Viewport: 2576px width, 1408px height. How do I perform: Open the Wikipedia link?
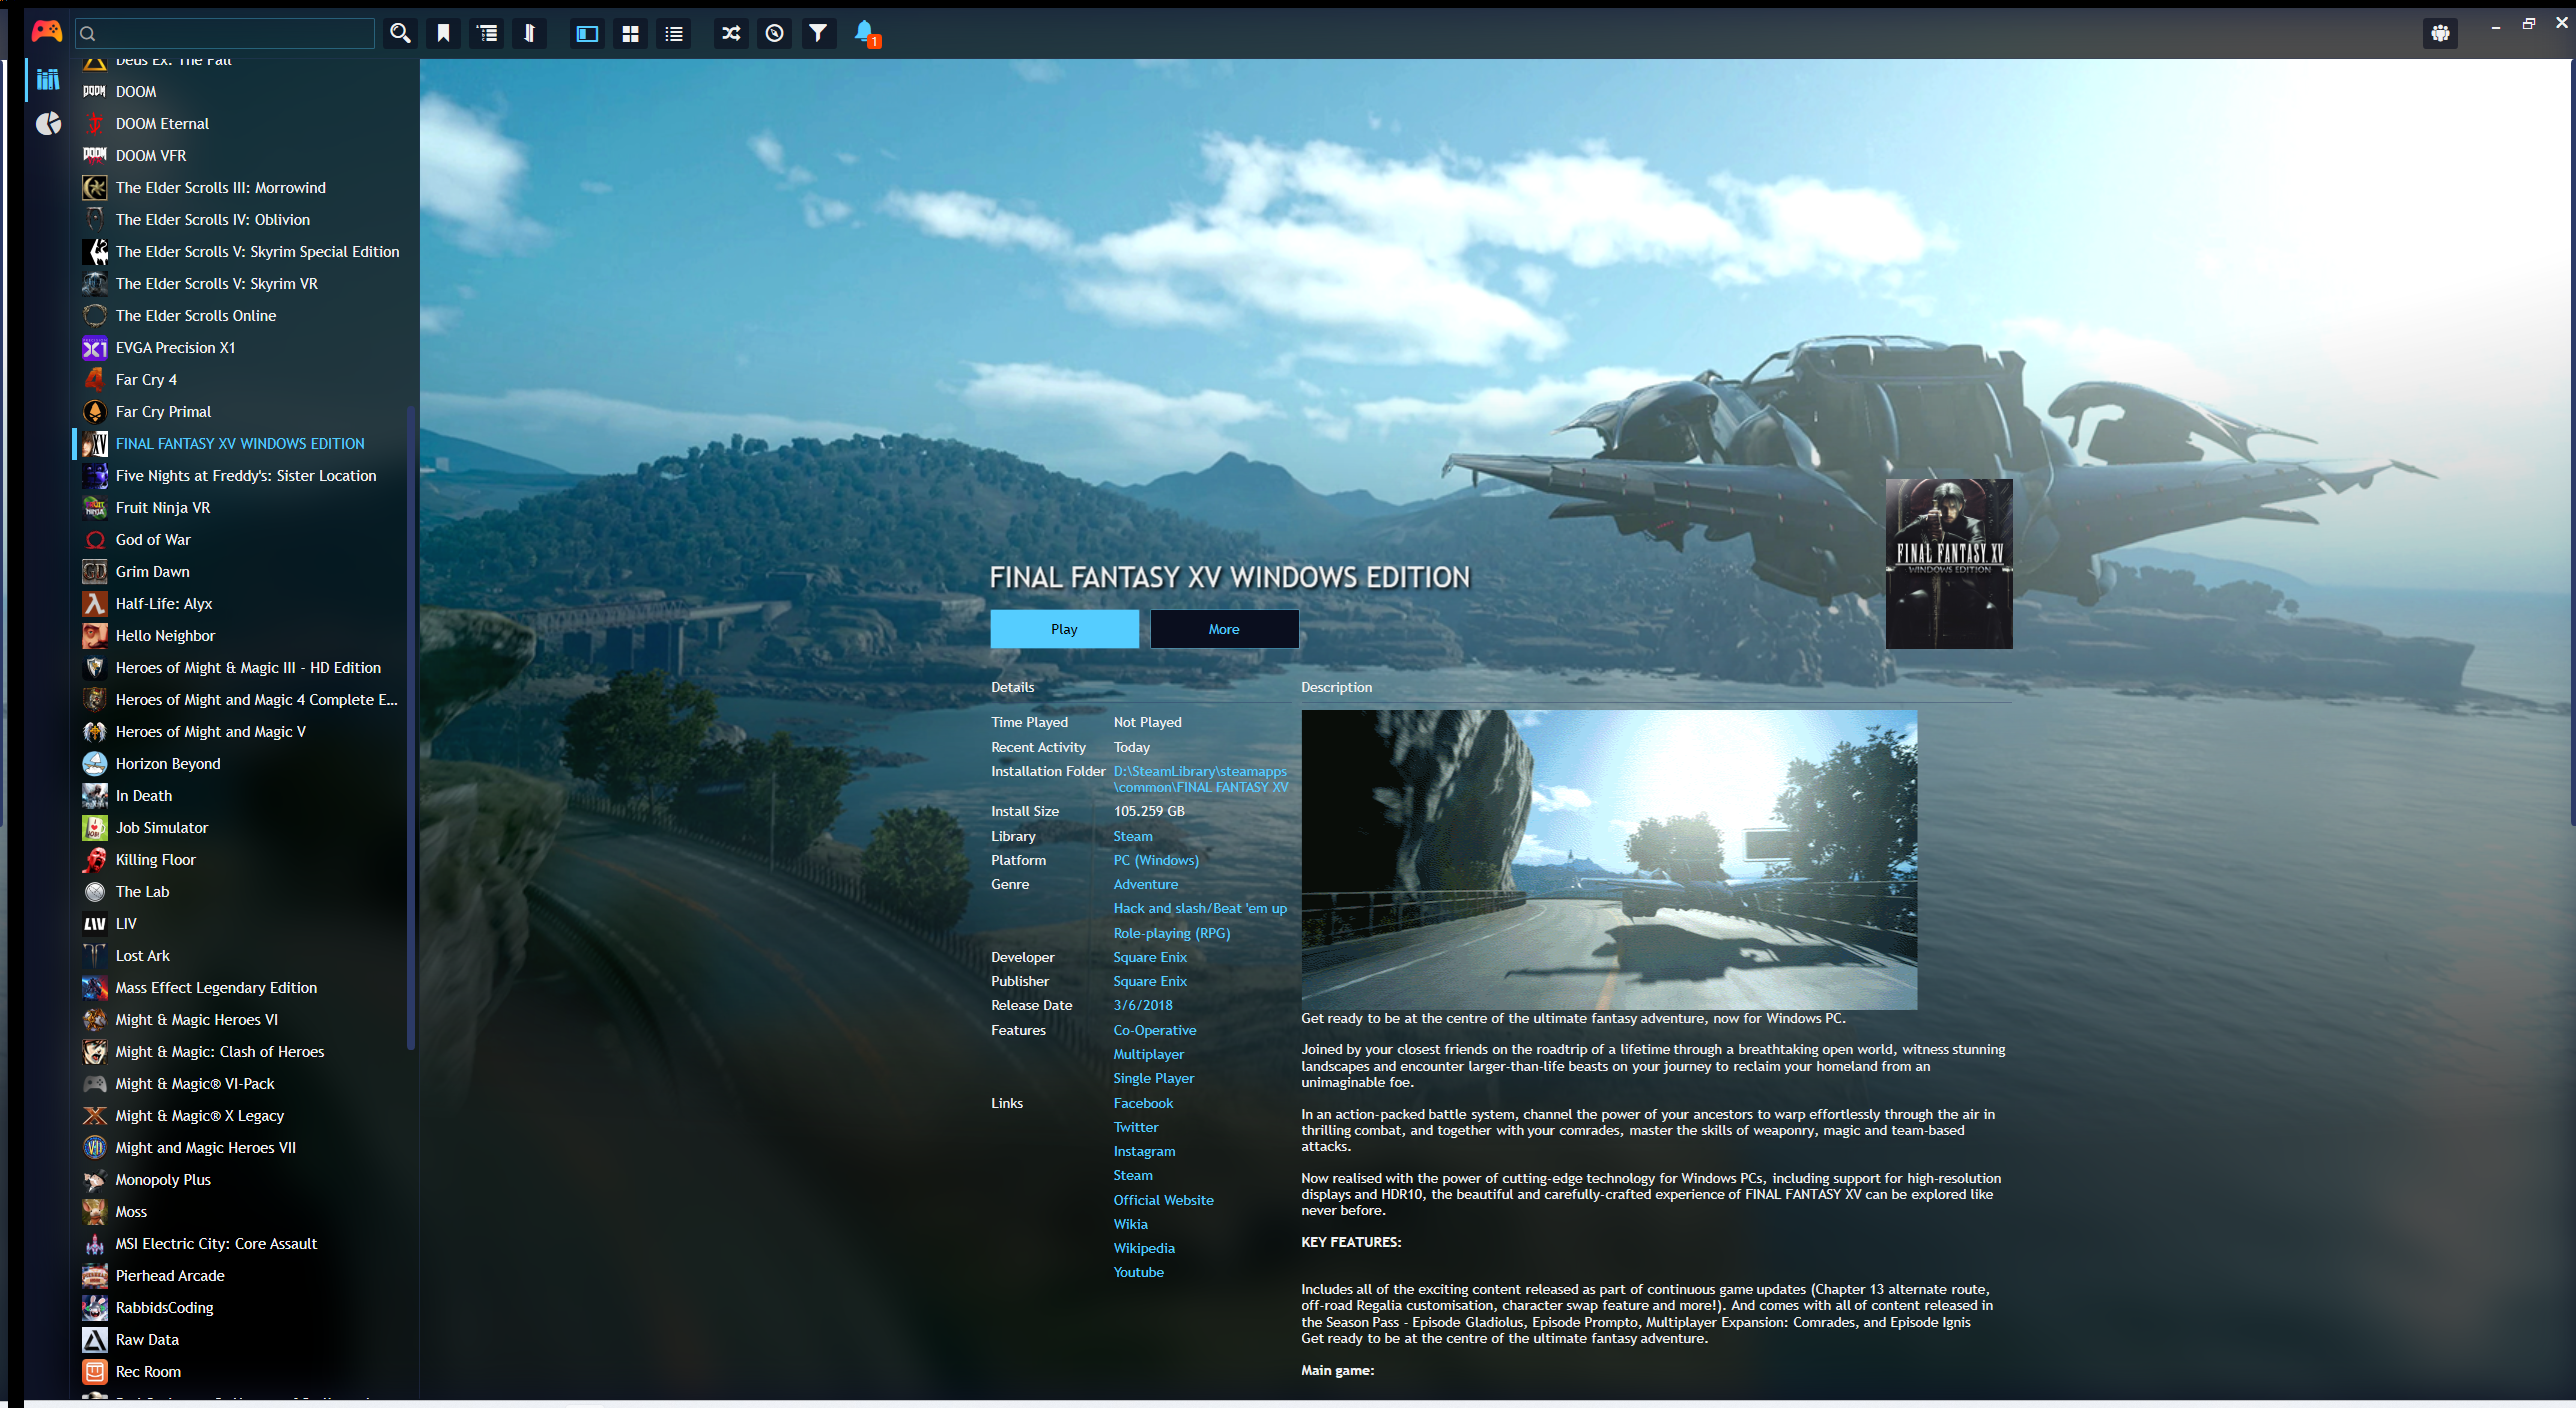pos(1143,1248)
